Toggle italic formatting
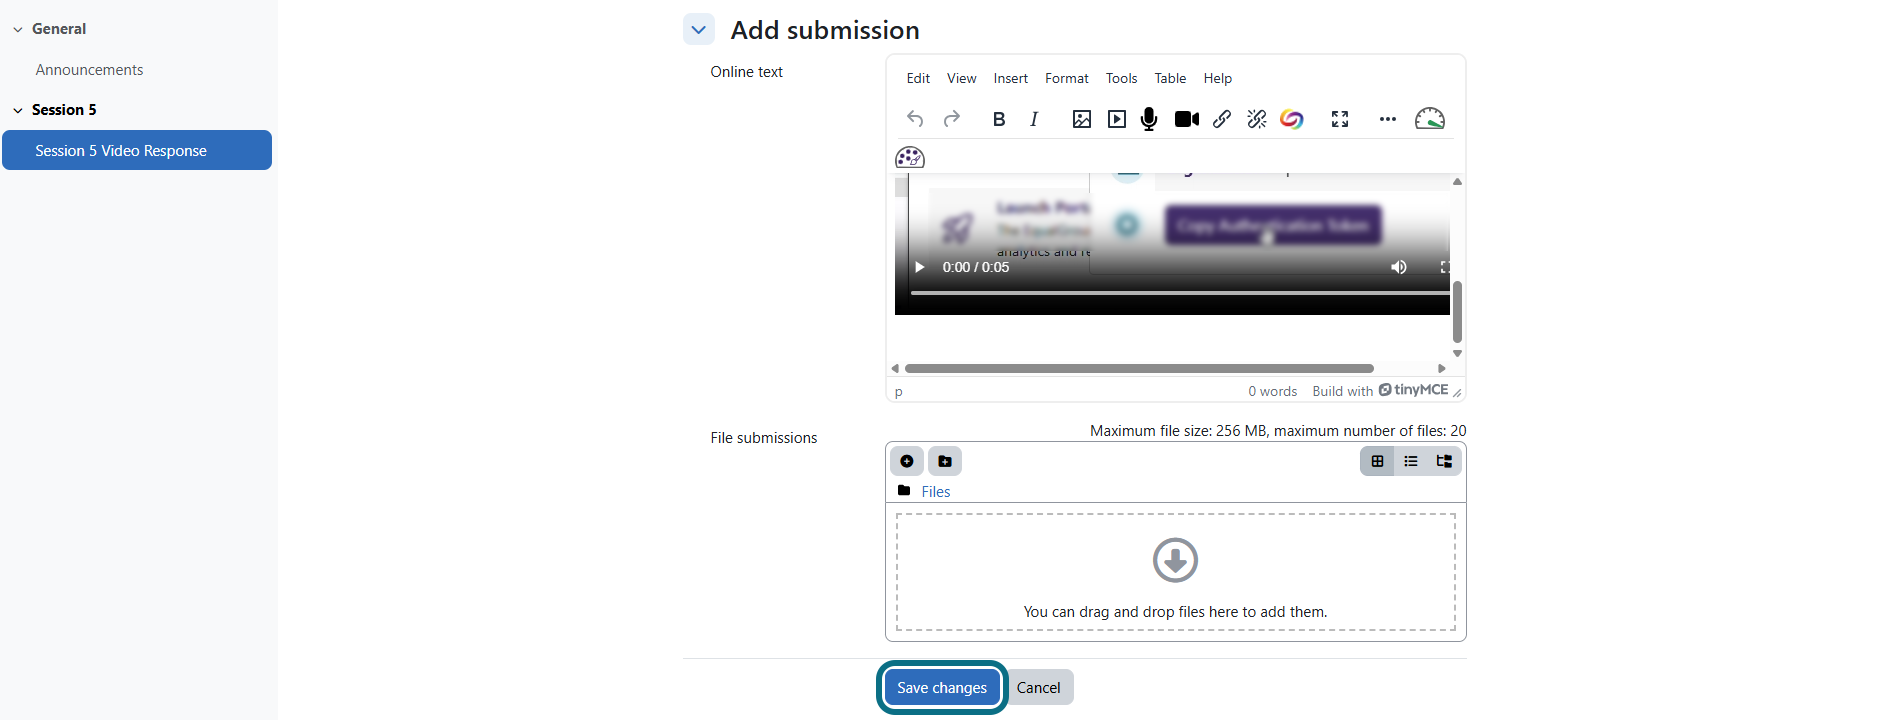This screenshot has height=720, width=1897. click(1034, 119)
